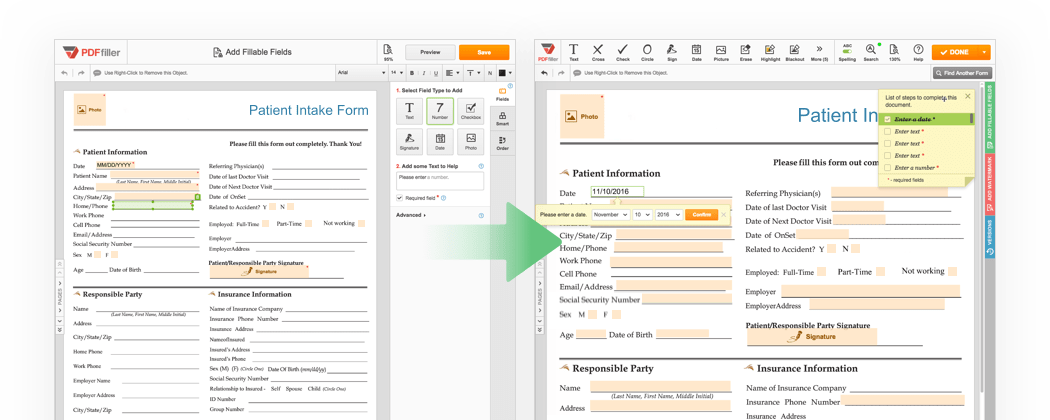
Task: Open the font size 14 dropdown
Action: coord(396,72)
